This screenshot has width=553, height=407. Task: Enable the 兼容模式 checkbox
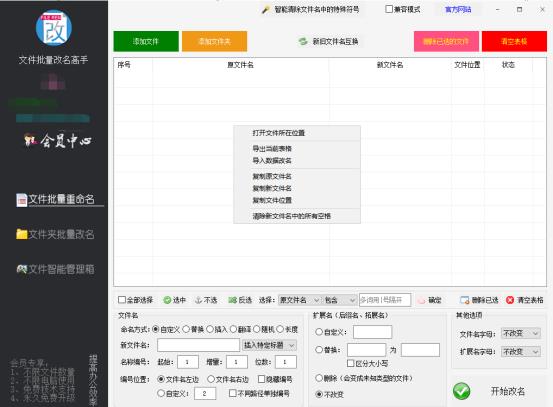(x=389, y=9)
